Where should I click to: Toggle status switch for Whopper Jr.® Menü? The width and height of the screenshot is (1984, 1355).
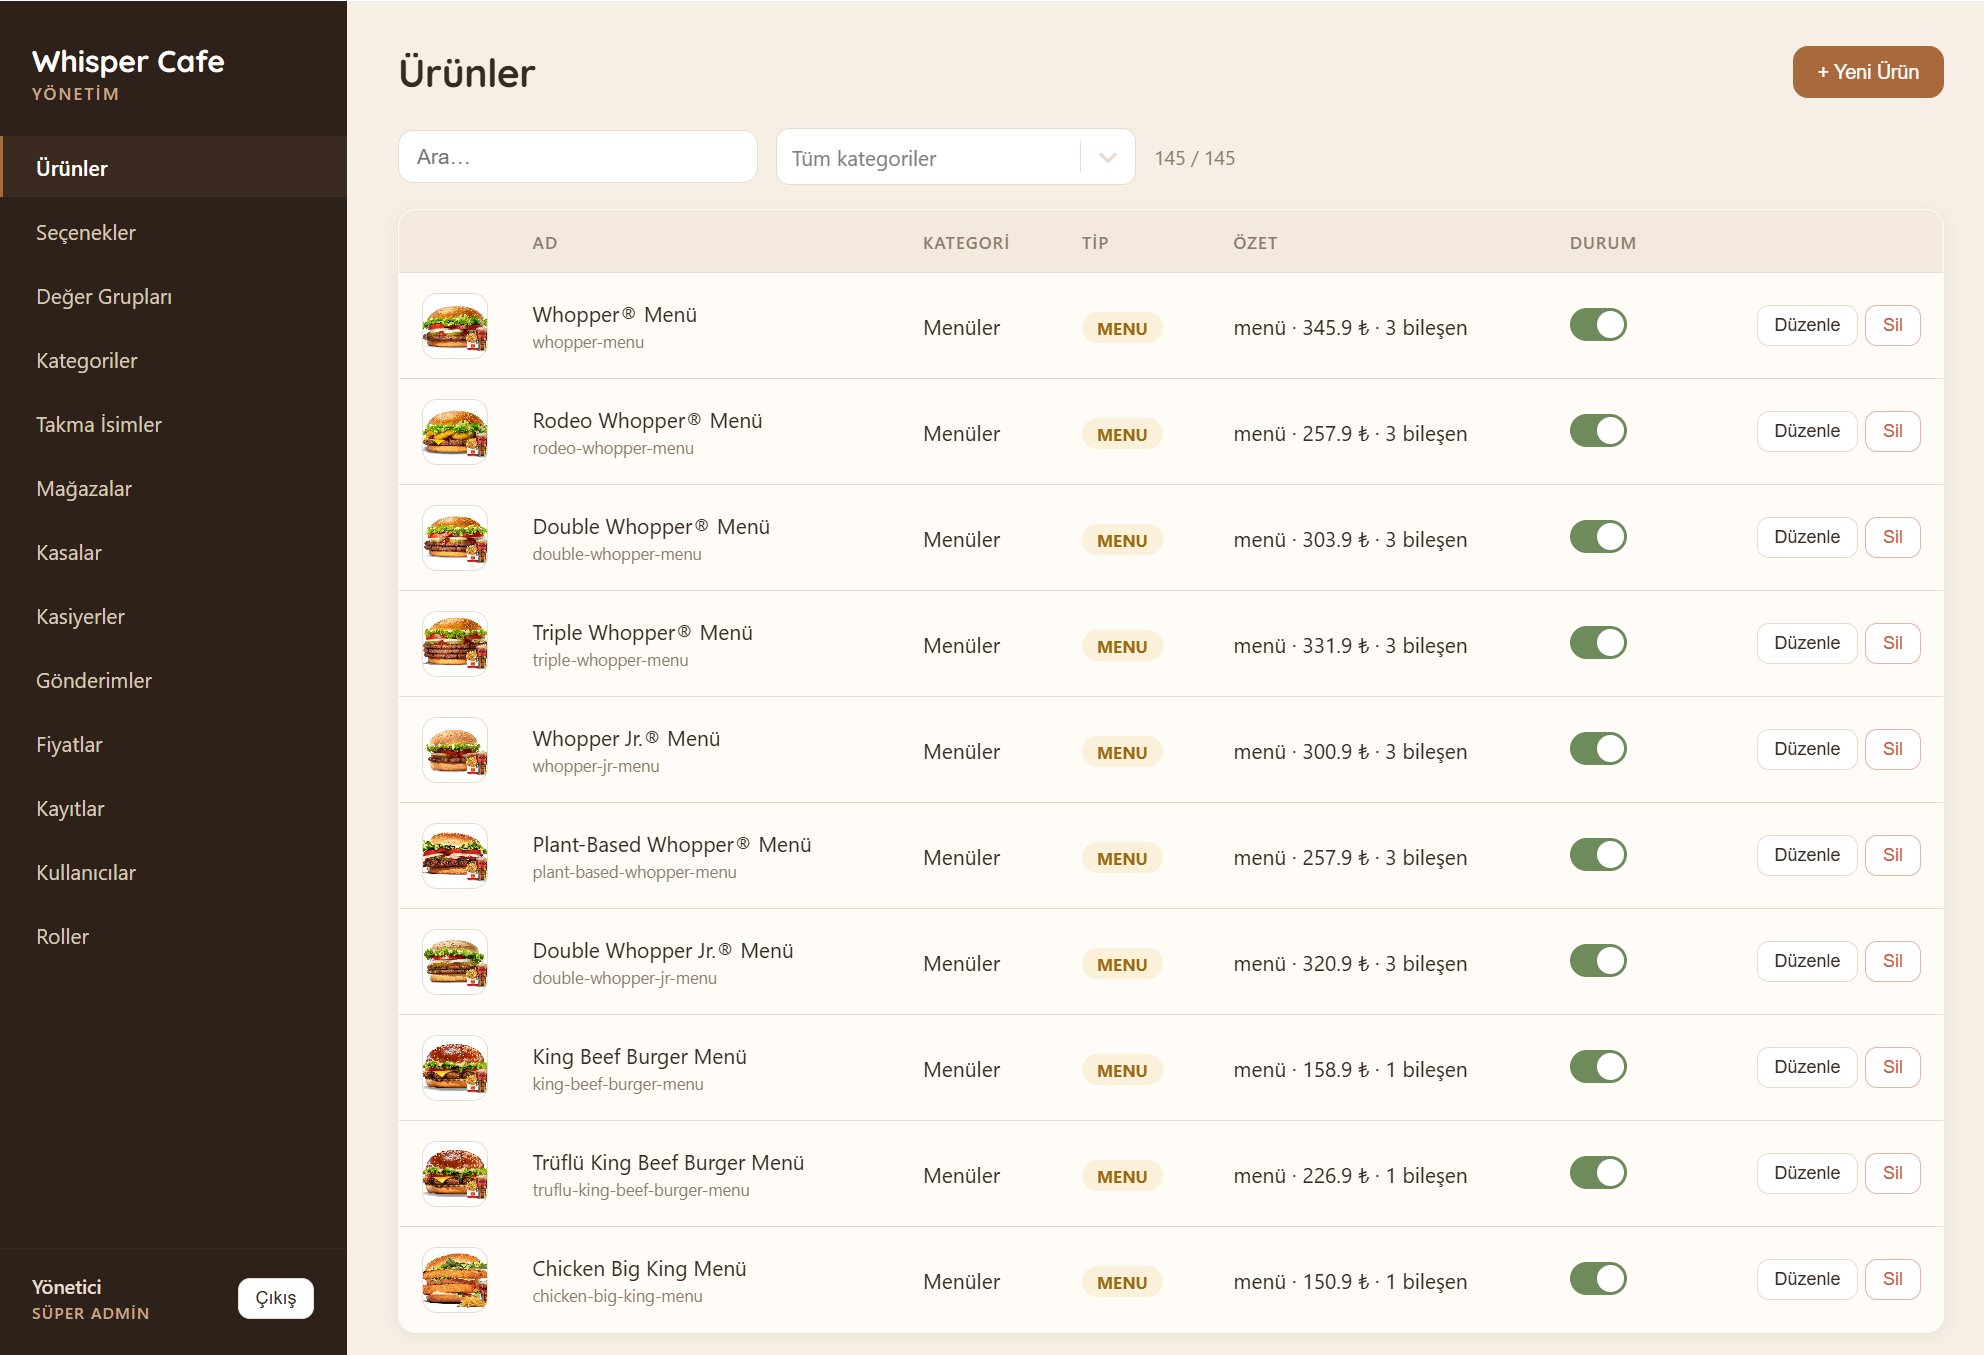[x=1598, y=749]
